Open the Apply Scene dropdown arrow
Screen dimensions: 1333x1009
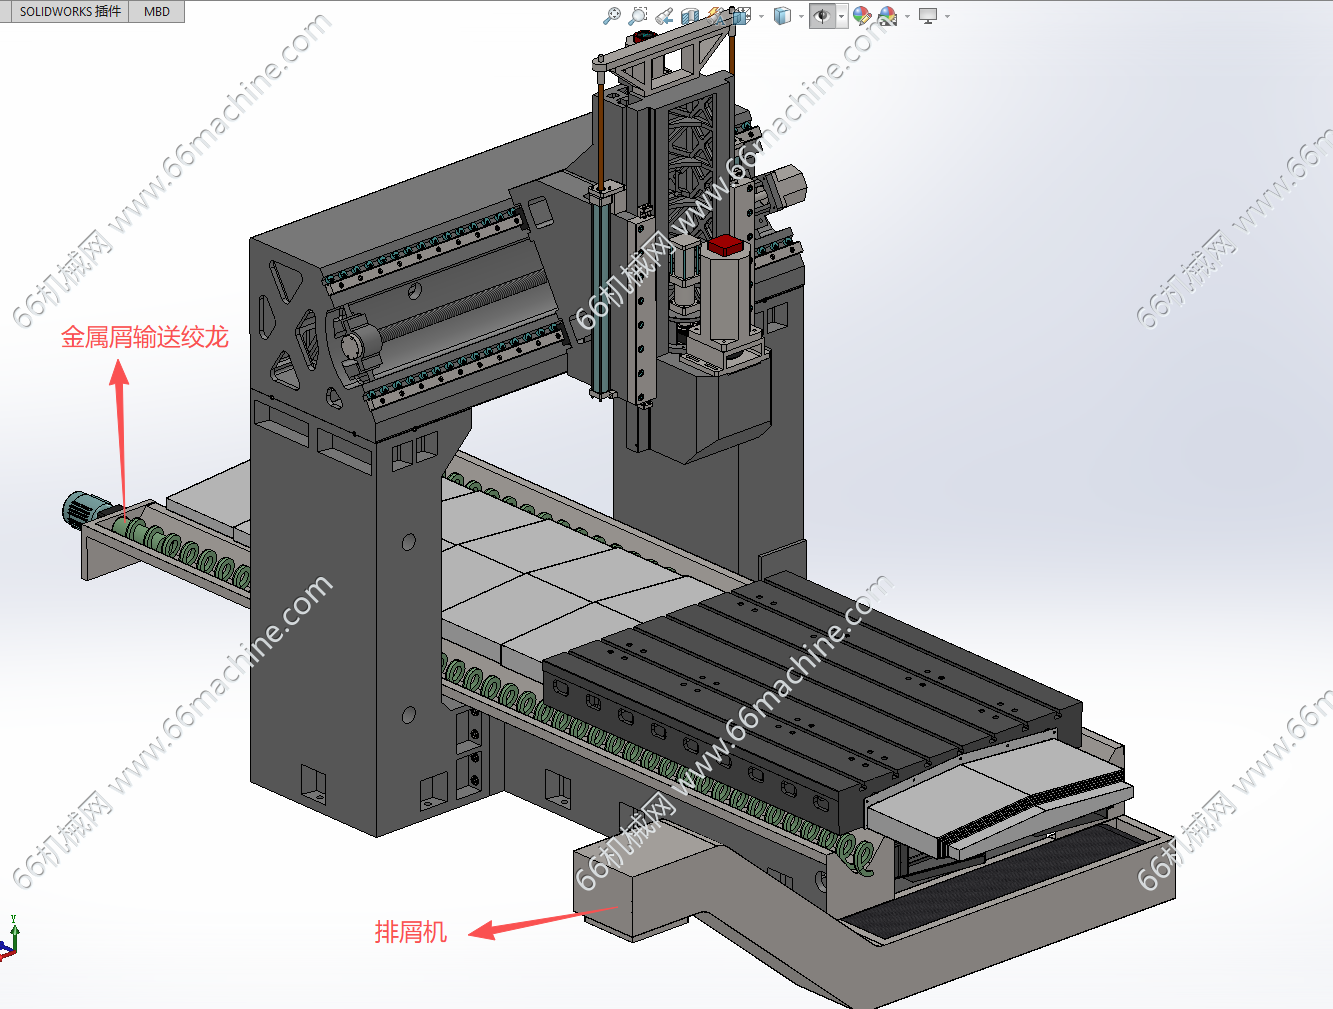907,16
